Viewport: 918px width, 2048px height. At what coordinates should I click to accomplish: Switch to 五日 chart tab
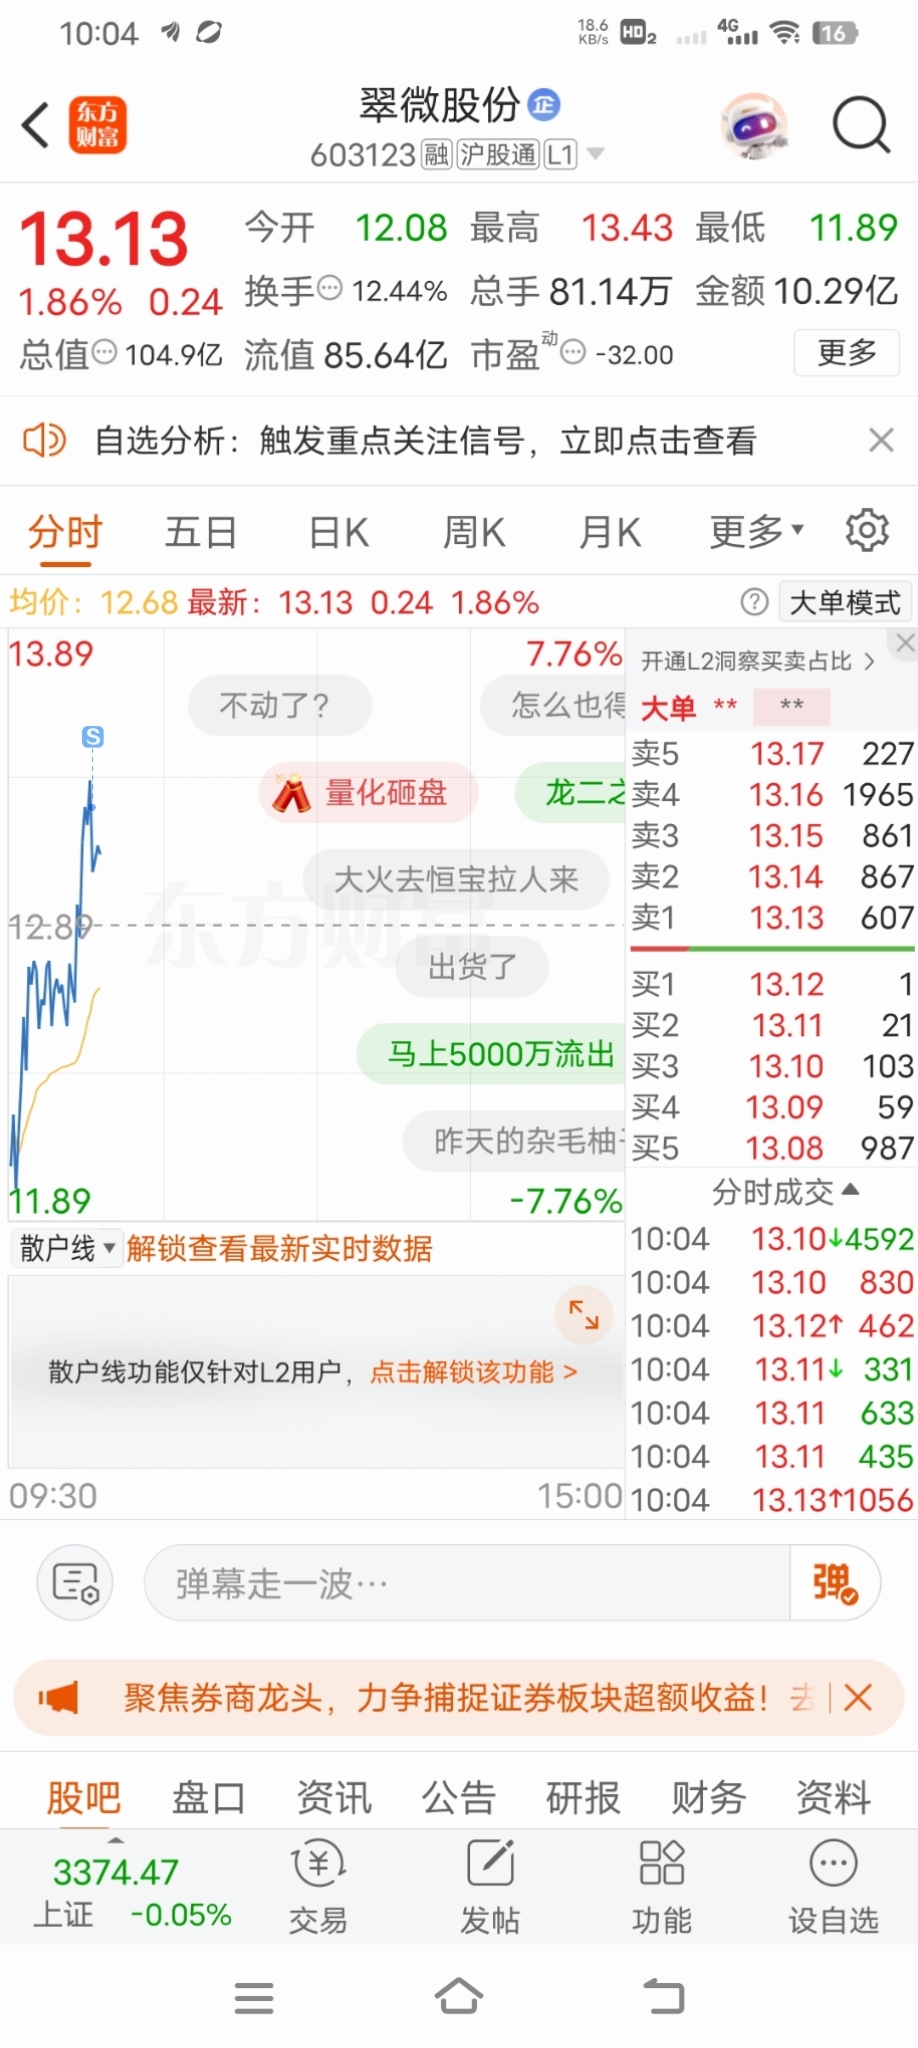[201, 533]
